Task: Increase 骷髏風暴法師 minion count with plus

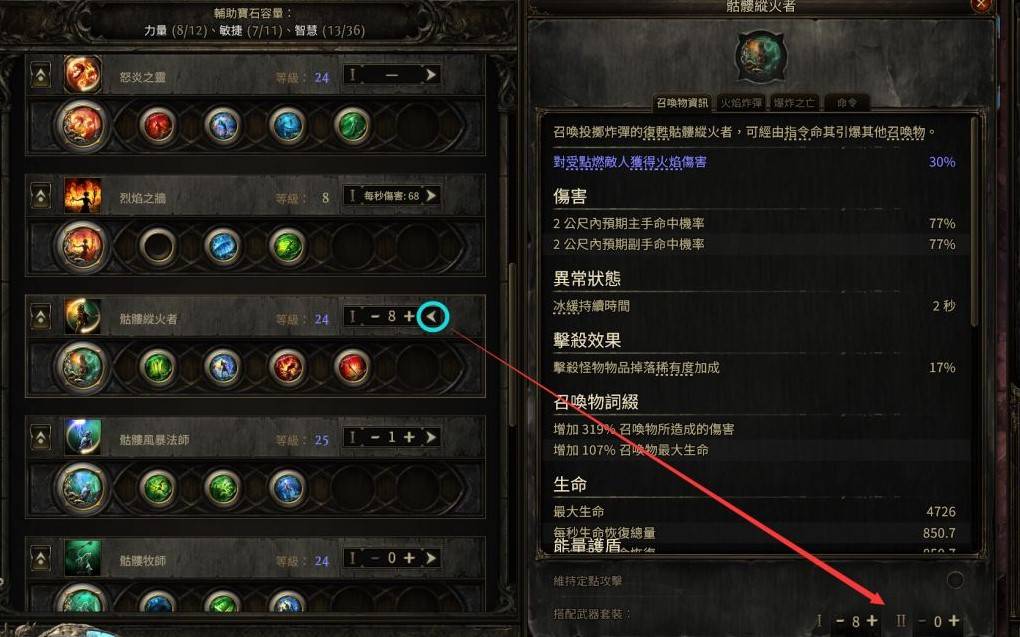Action: tap(409, 437)
